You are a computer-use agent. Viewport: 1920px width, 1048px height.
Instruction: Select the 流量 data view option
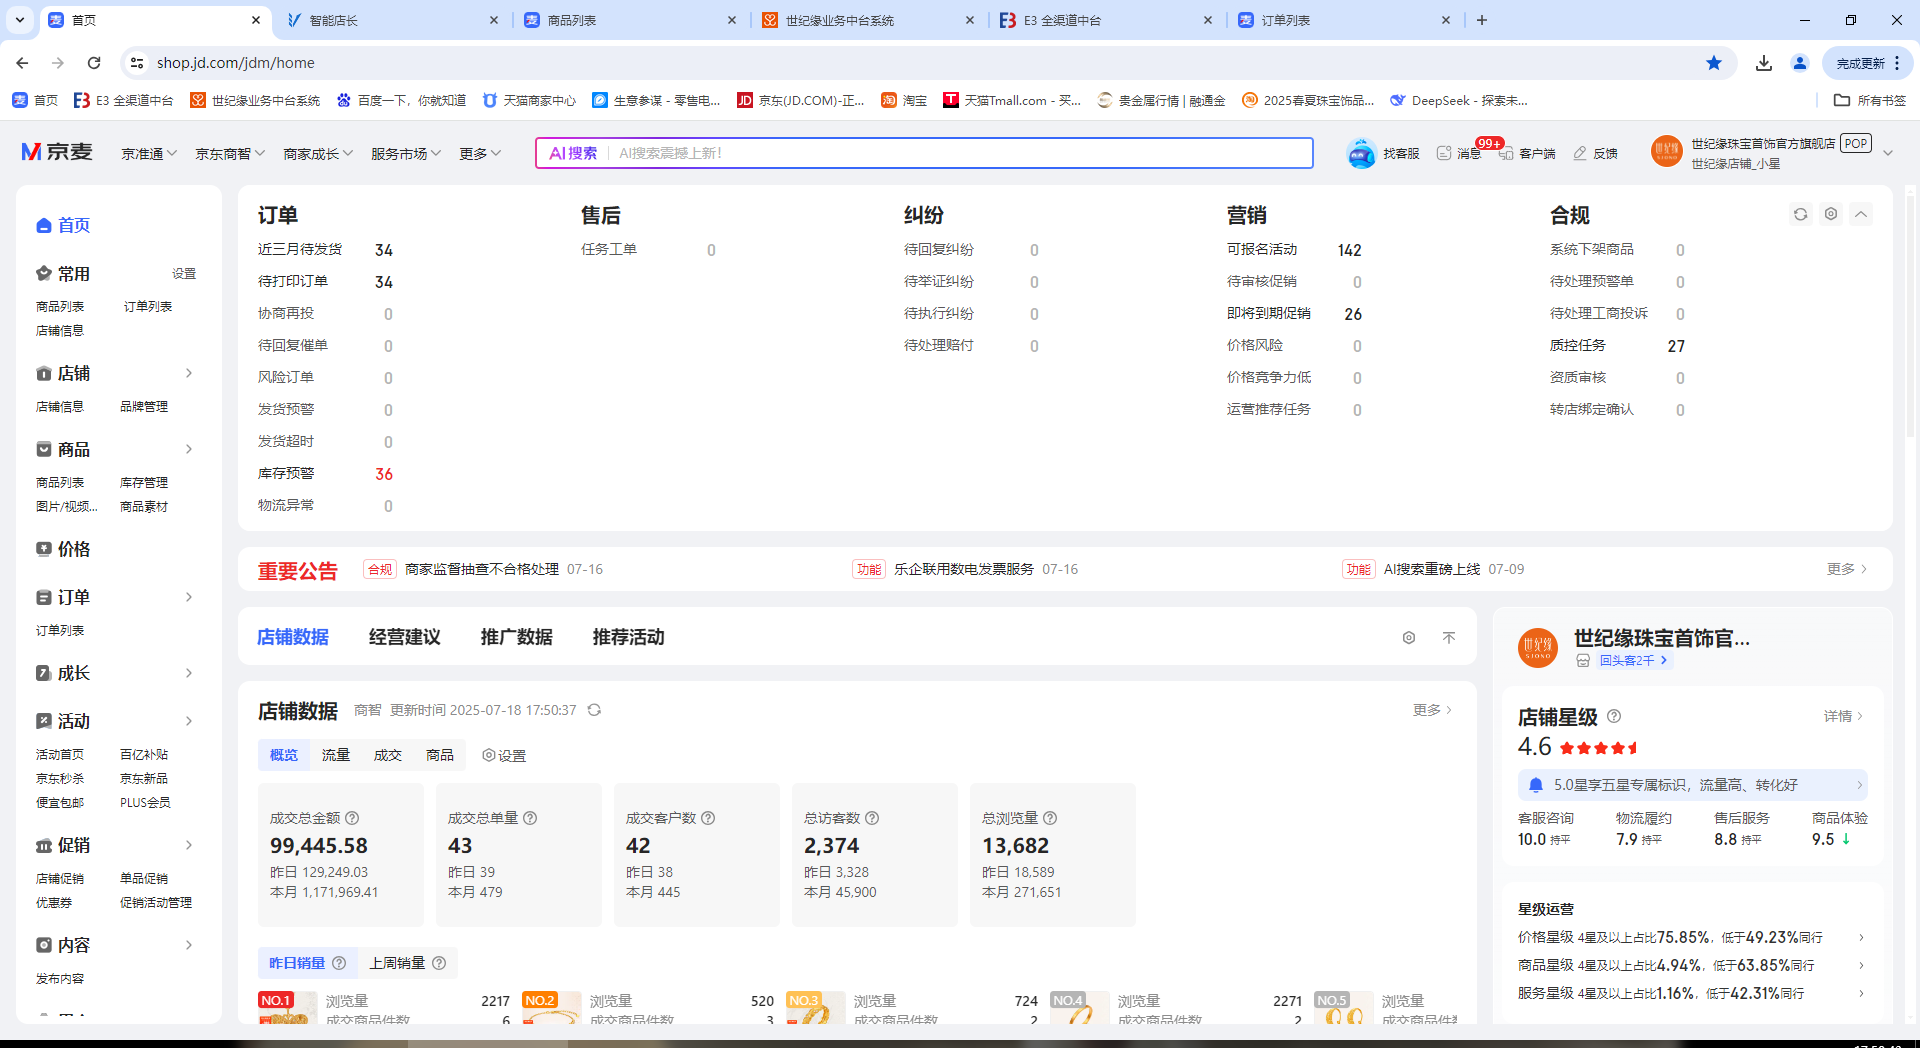tap(336, 755)
